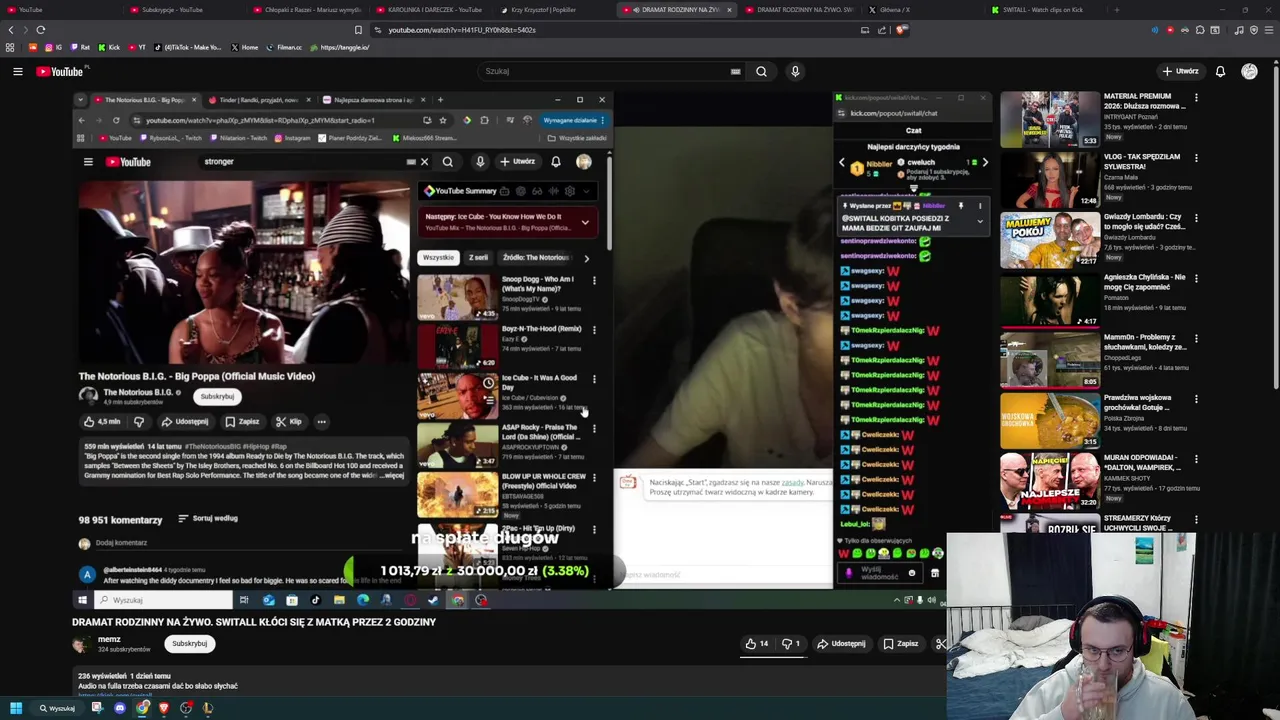Click the video title DRAMAT RODZINNY NA ŻYWO
The image size is (1280, 720).
[254, 622]
